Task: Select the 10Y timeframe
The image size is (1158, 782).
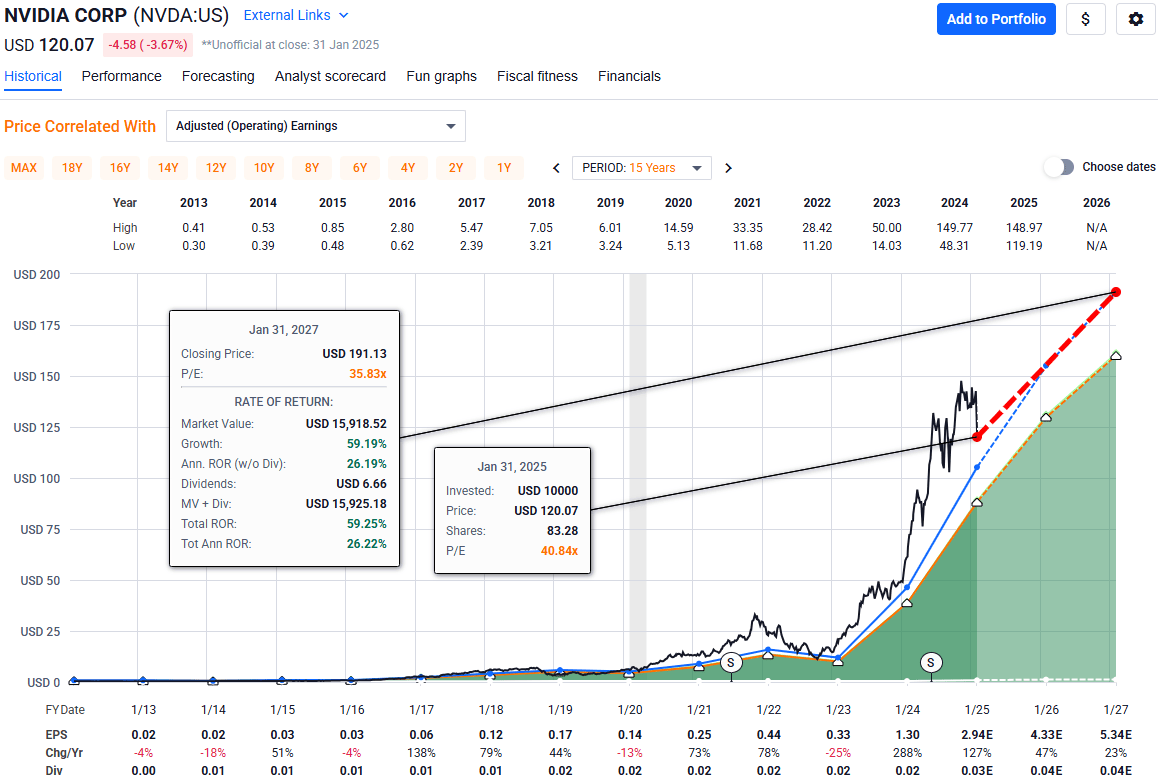Action: 263,167
